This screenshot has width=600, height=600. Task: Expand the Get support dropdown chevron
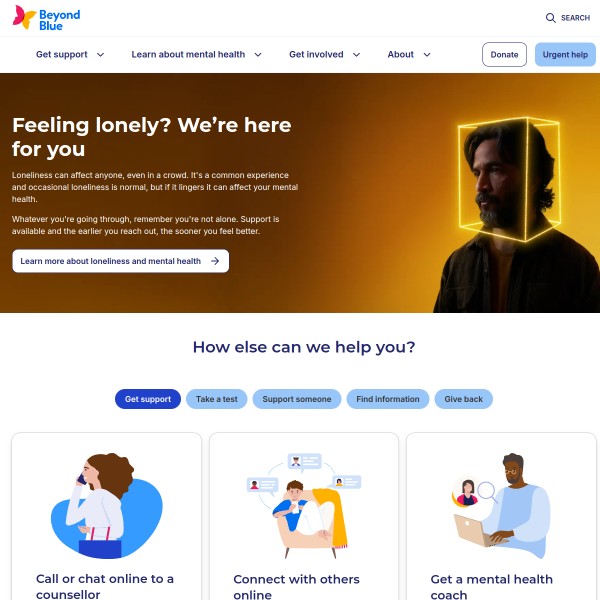coord(101,55)
